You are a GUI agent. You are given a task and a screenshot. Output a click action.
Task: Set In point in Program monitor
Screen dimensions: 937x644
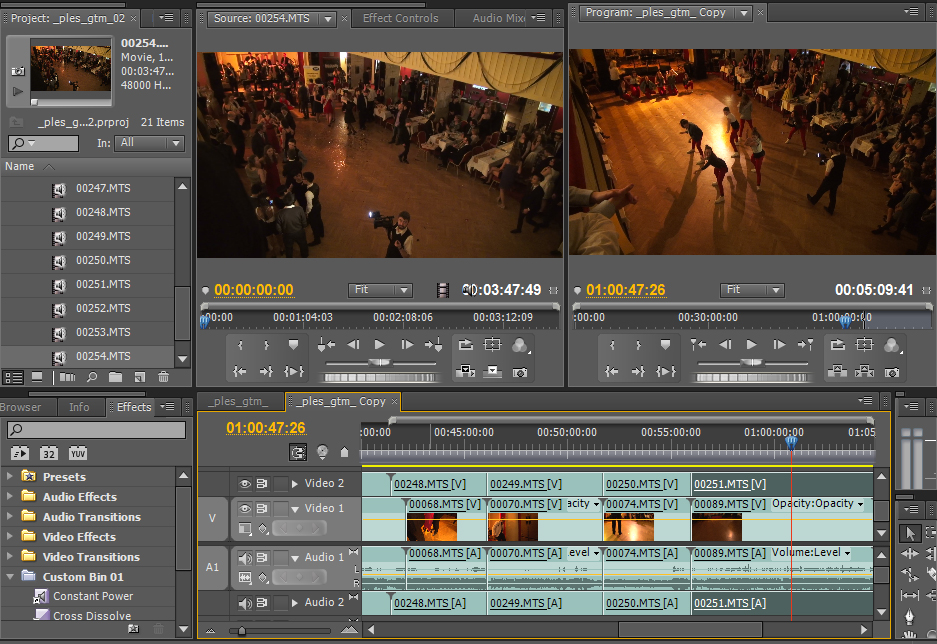612,345
